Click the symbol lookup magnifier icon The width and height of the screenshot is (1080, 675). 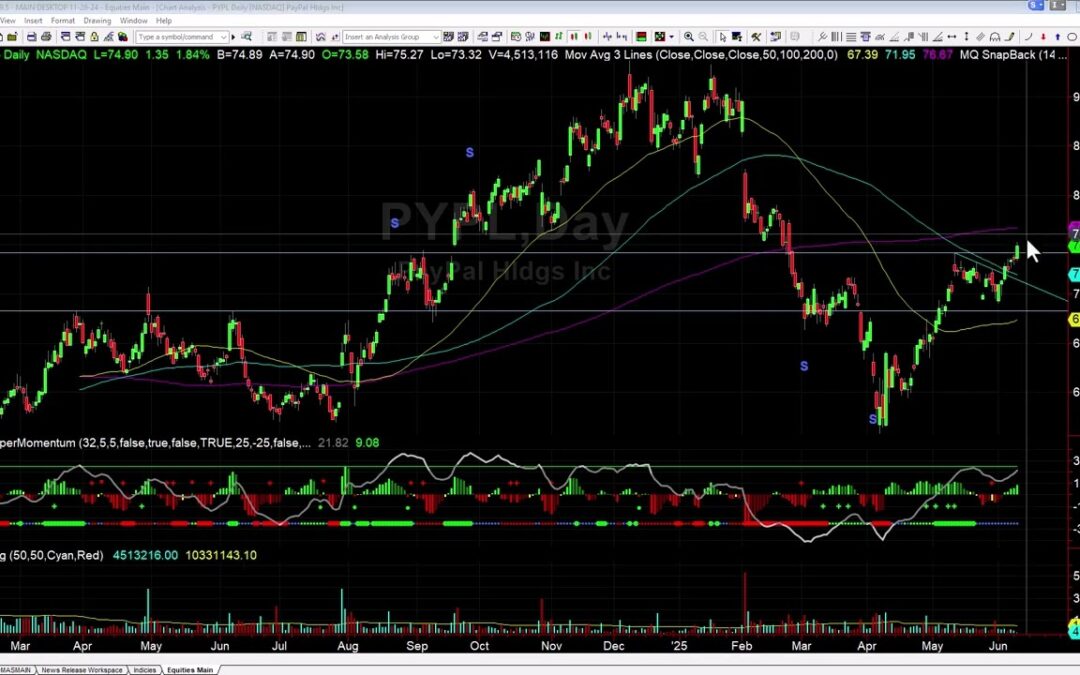pyautogui.click(x=246, y=37)
